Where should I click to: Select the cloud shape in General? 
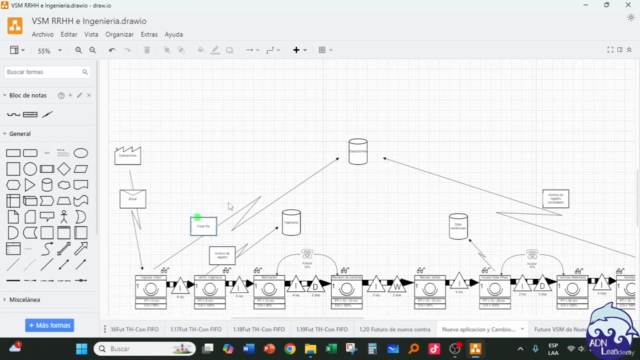pos(64,185)
